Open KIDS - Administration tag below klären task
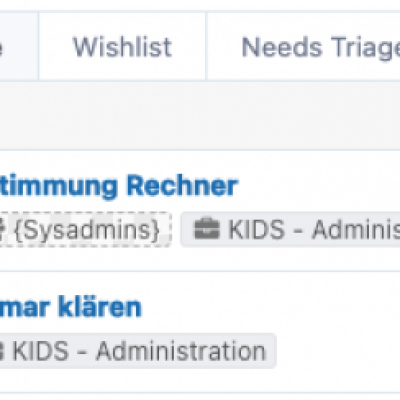Viewport: 400px width, 400px height. (138, 351)
